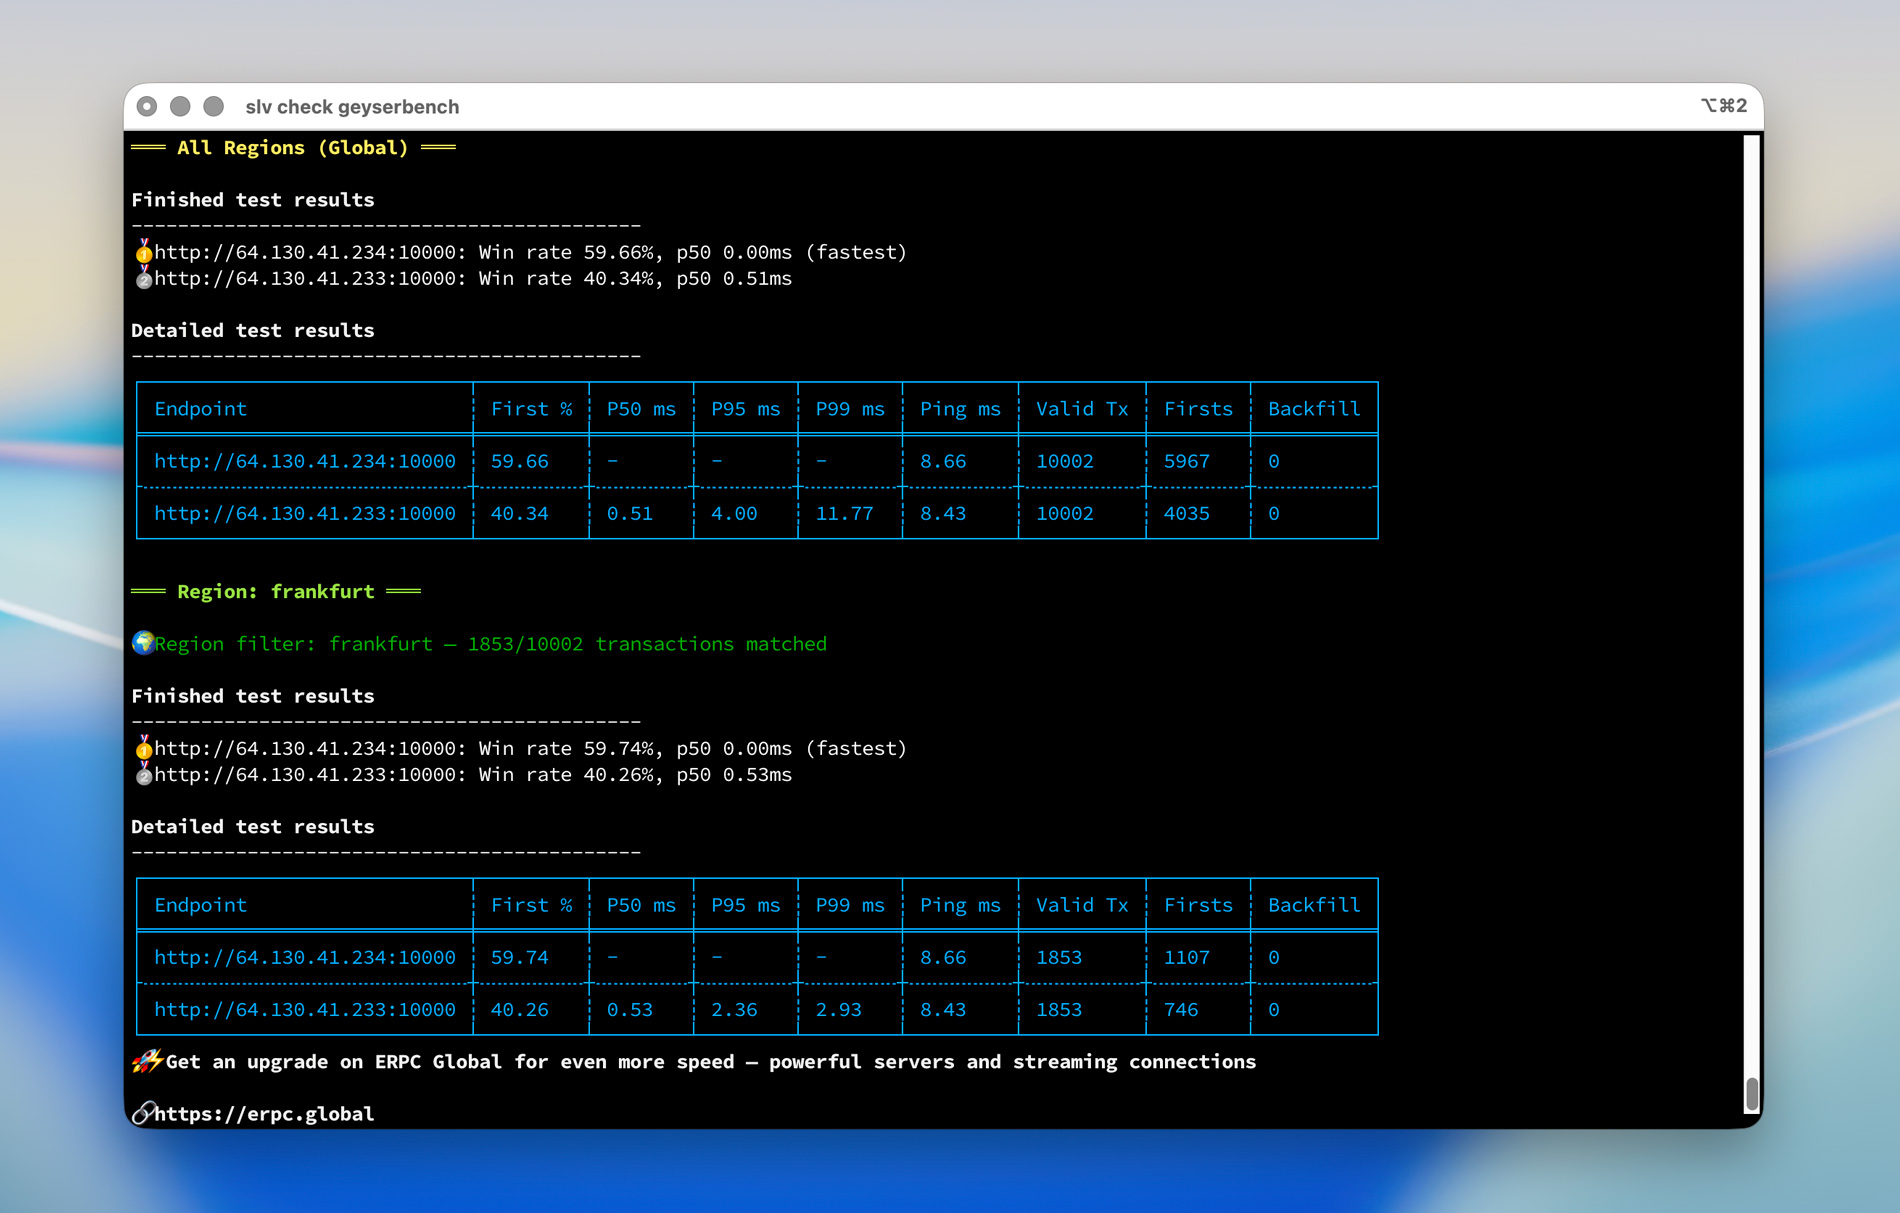Click the Ping ms value 8.43 in the frankfurt table

[x=943, y=1009]
